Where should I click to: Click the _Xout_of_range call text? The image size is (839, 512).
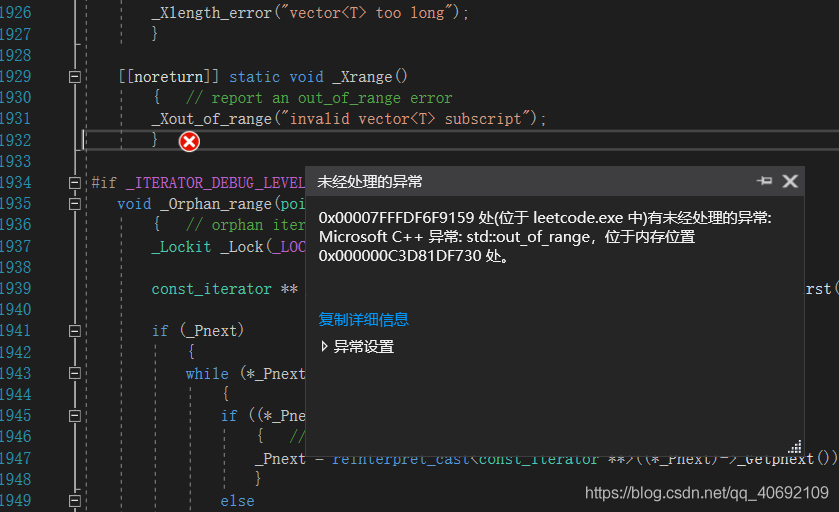(x=211, y=119)
